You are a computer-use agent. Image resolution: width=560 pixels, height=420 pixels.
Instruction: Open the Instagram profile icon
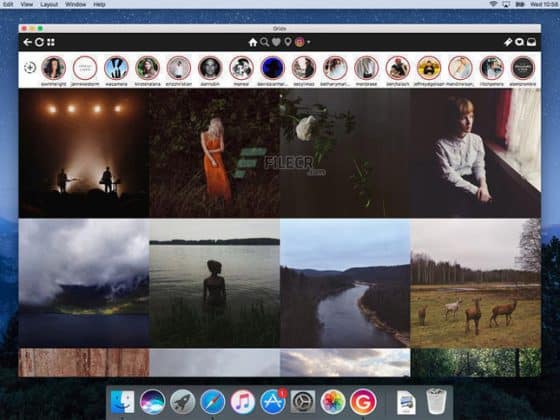click(x=300, y=42)
